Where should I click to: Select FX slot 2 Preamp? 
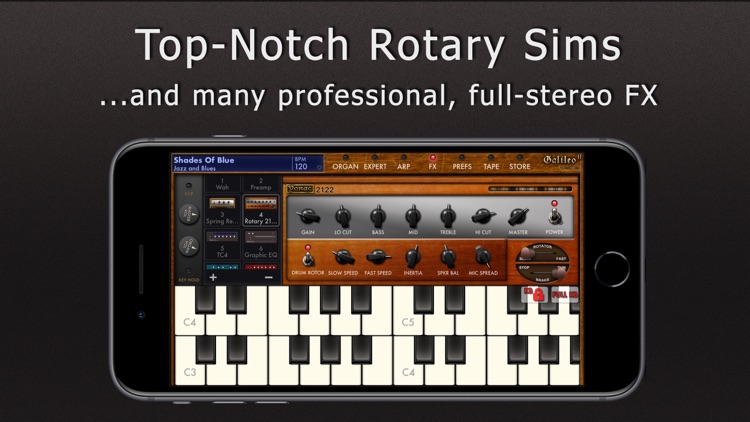(261, 184)
